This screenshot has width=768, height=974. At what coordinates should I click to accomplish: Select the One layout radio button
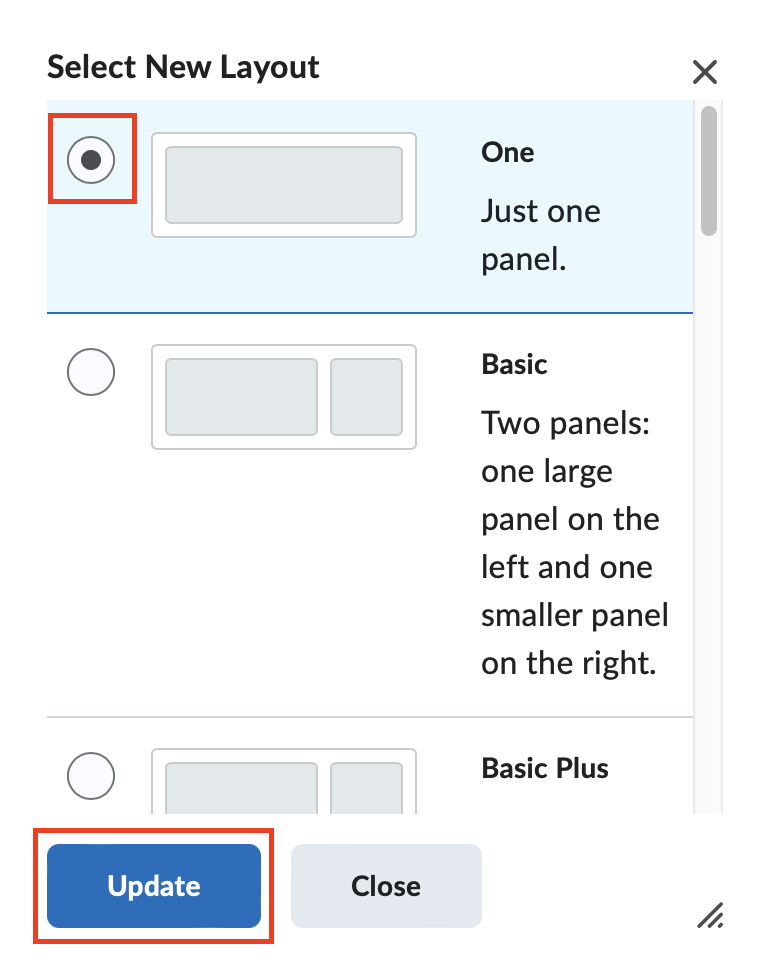pos(91,160)
